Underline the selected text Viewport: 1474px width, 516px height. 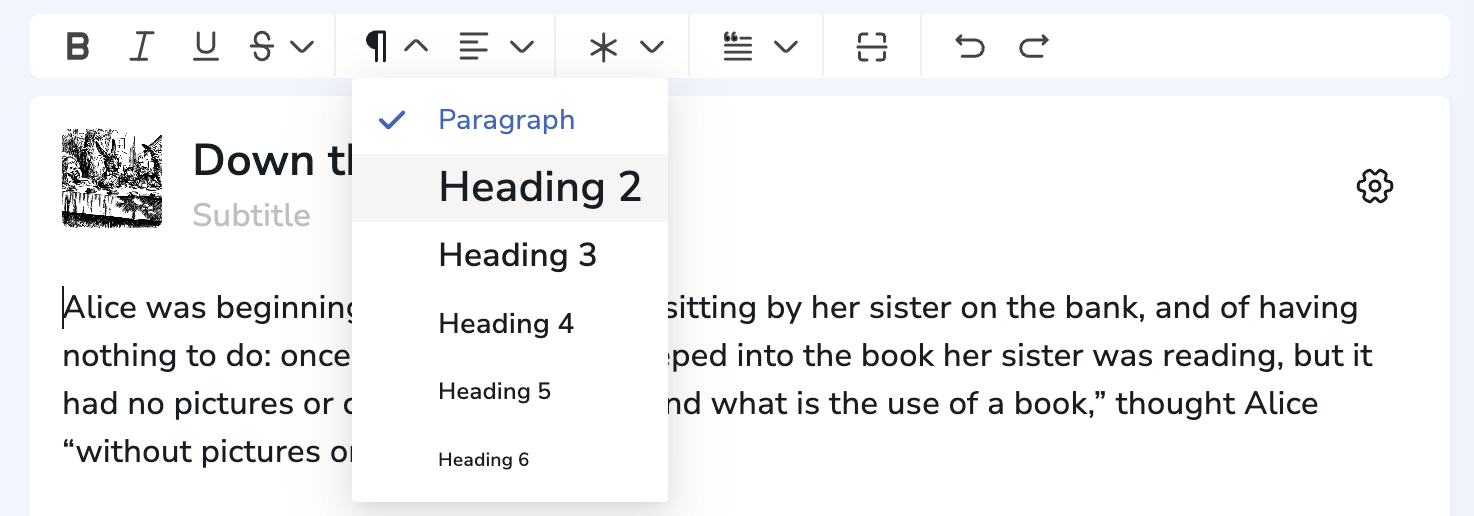tap(205, 47)
